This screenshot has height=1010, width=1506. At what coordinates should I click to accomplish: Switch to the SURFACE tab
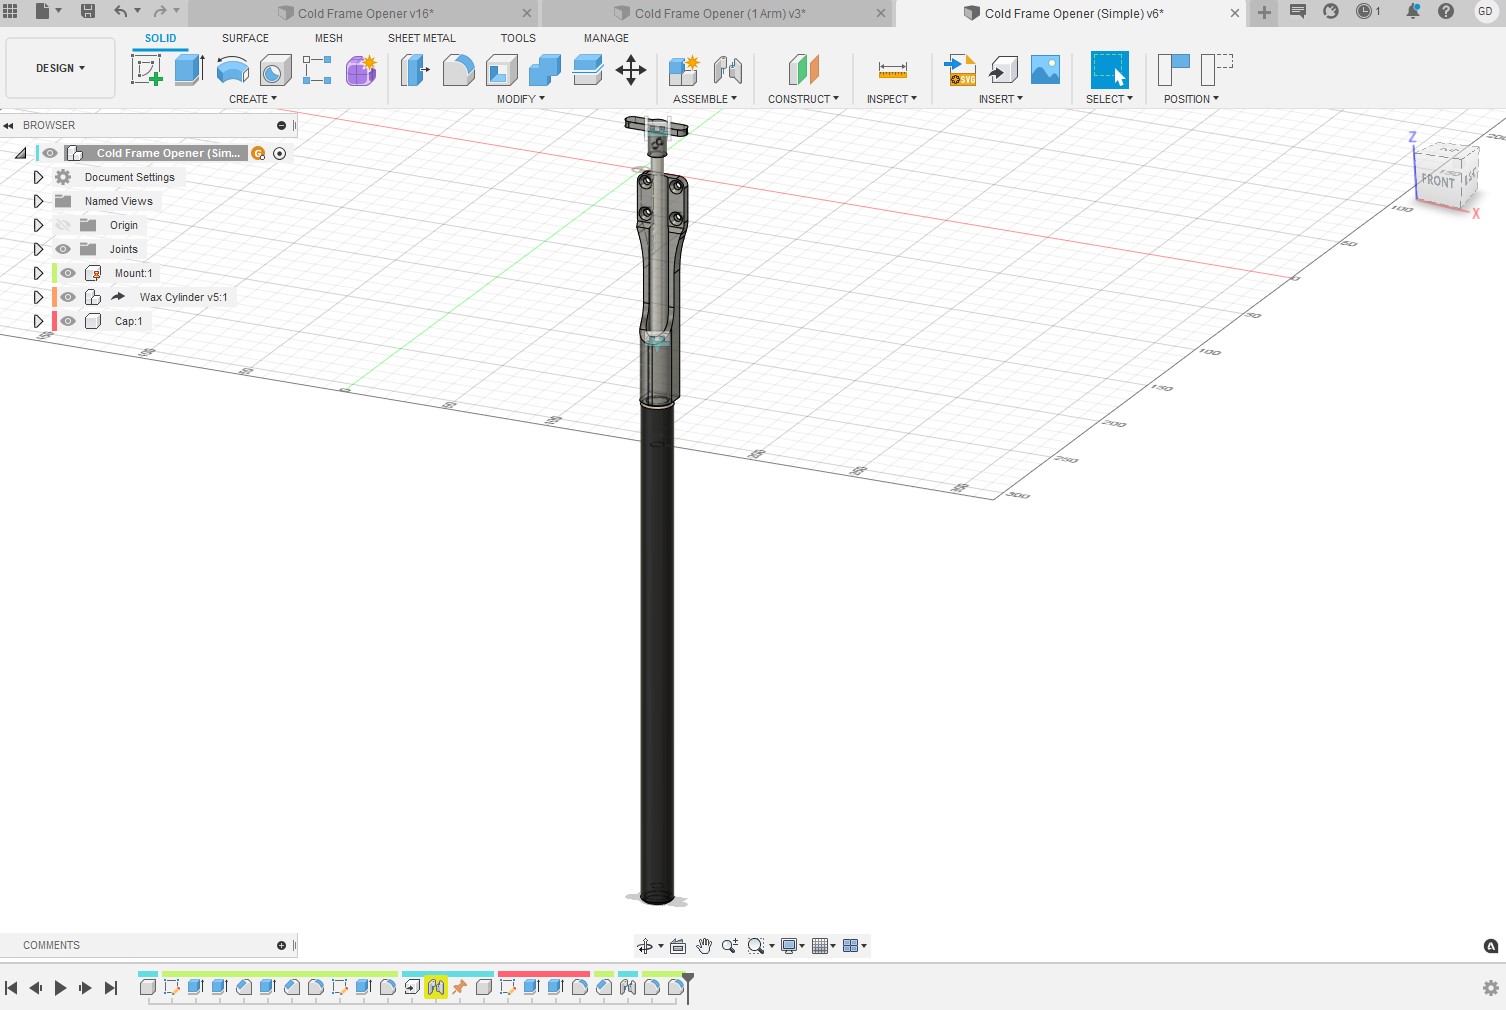click(245, 38)
